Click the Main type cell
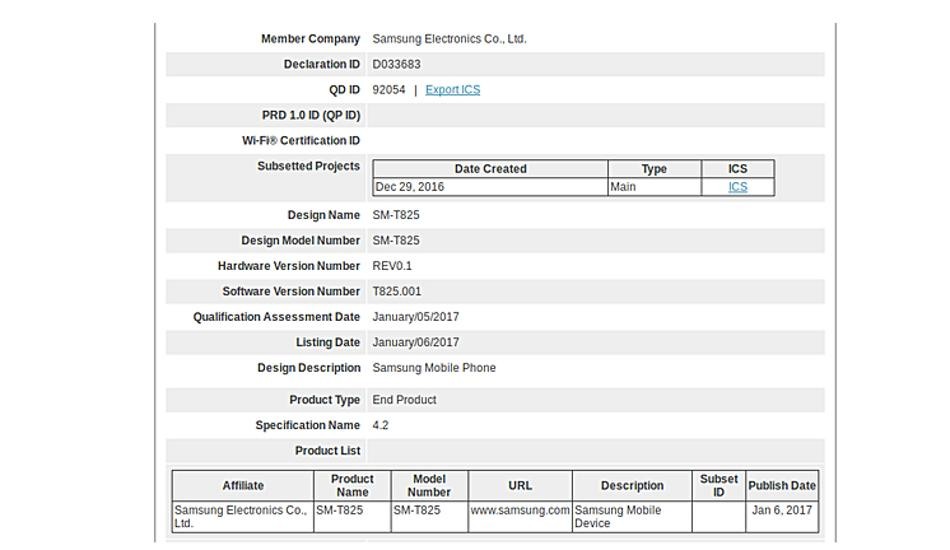This screenshot has height=550, width=950. coord(623,187)
